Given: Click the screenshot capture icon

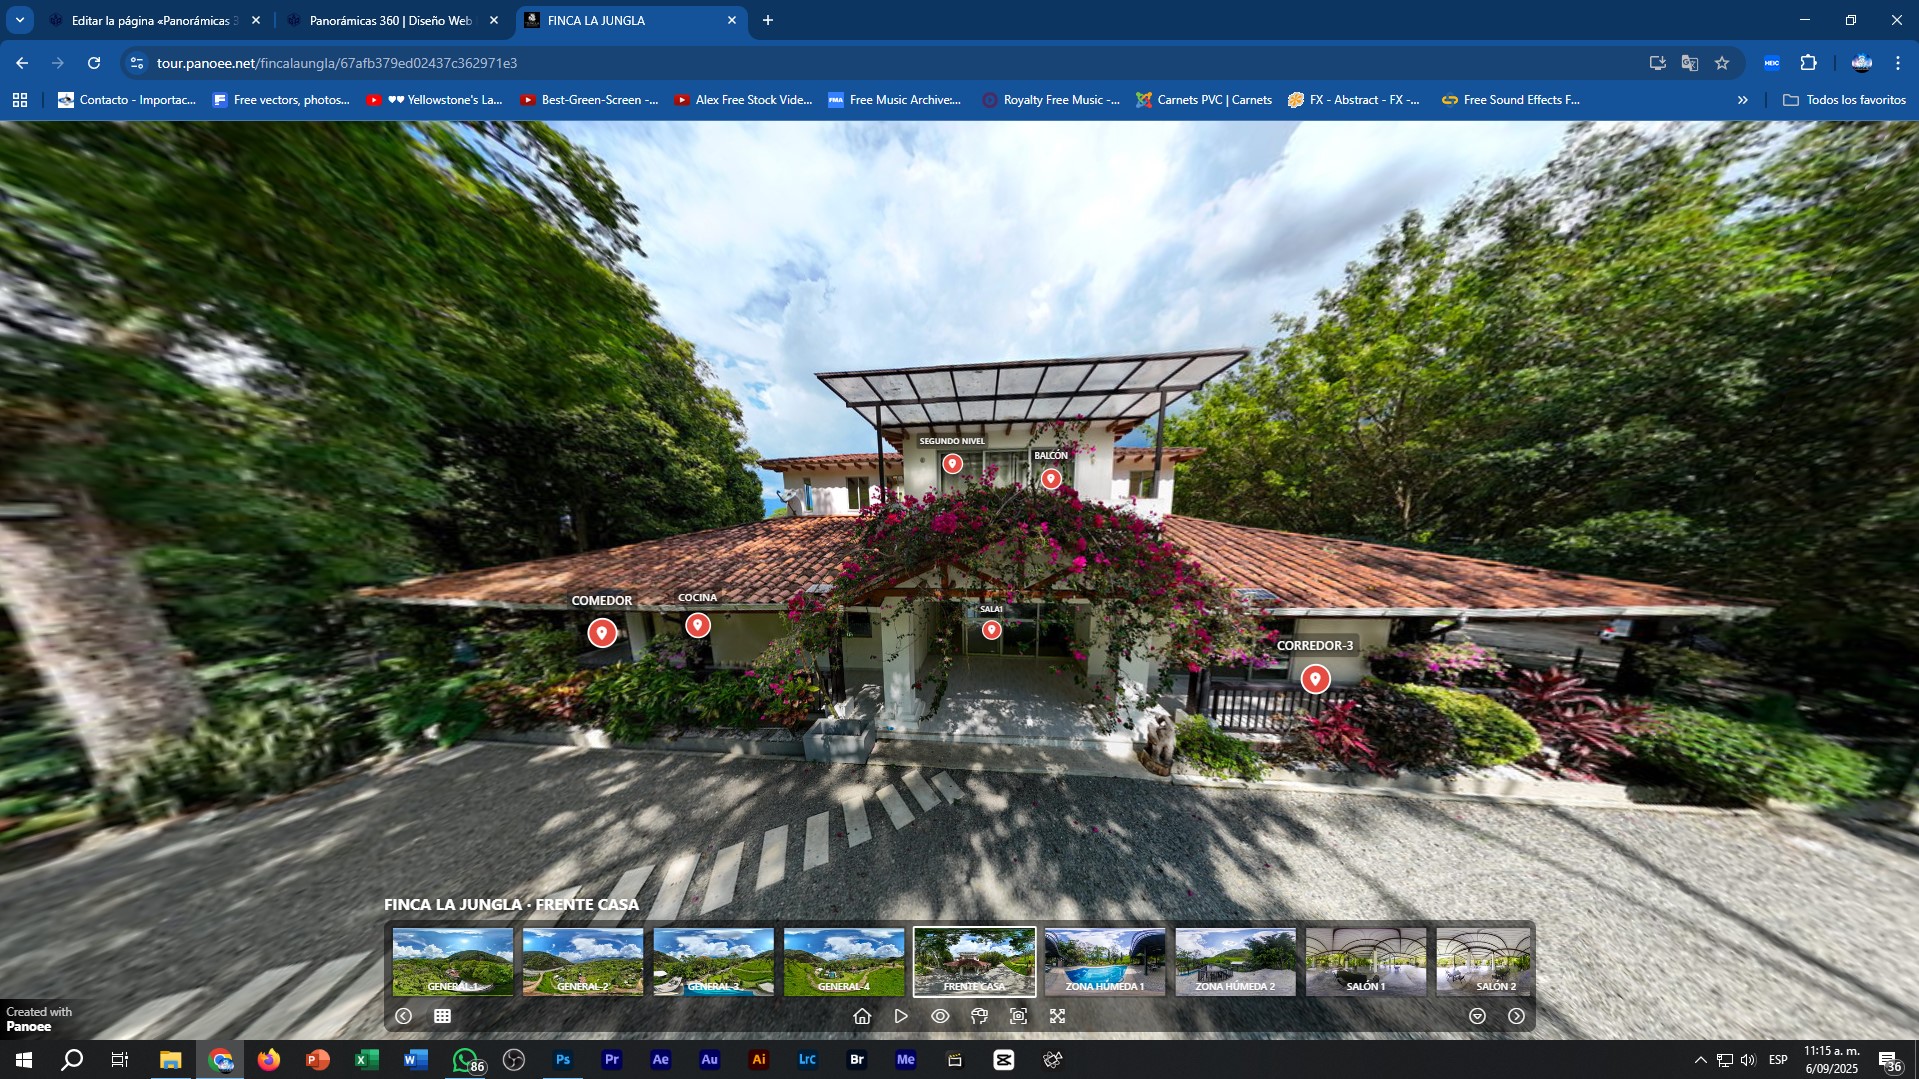Looking at the screenshot, I should (1018, 1016).
